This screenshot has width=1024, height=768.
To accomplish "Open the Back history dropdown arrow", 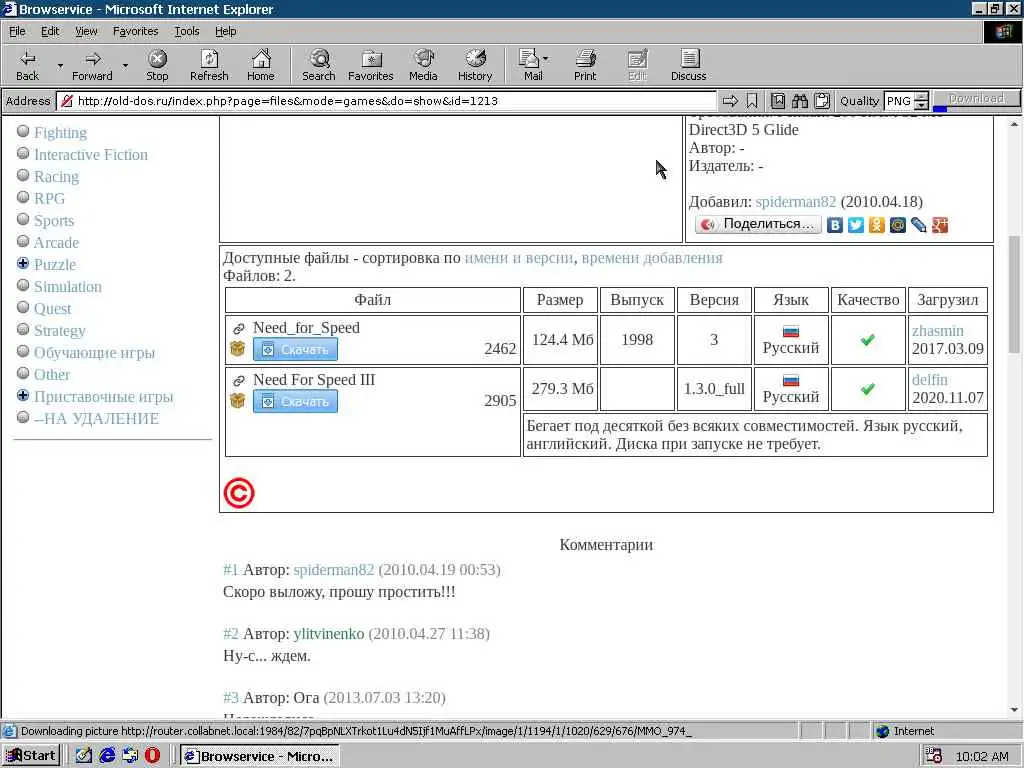I will pyautogui.click(x=60, y=65).
